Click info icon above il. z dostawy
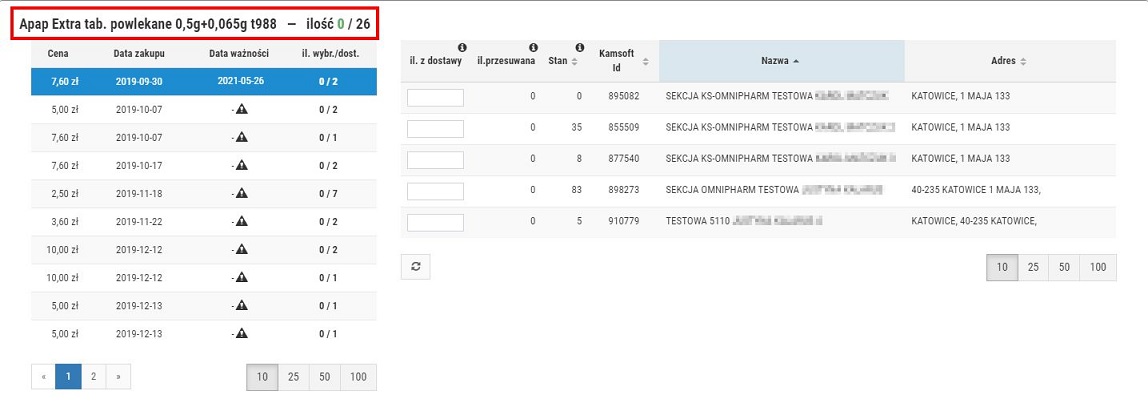The width and height of the screenshot is (1148, 411). pyautogui.click(x=462, y=48)
